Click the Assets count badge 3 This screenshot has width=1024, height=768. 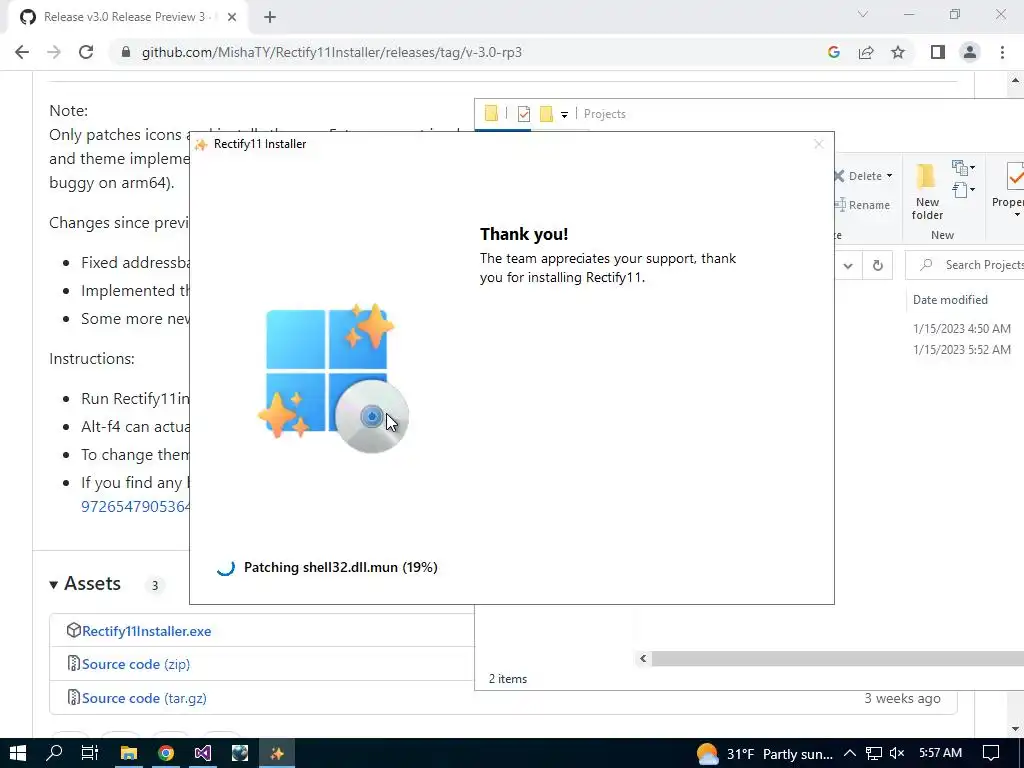(x=155, y=585)
